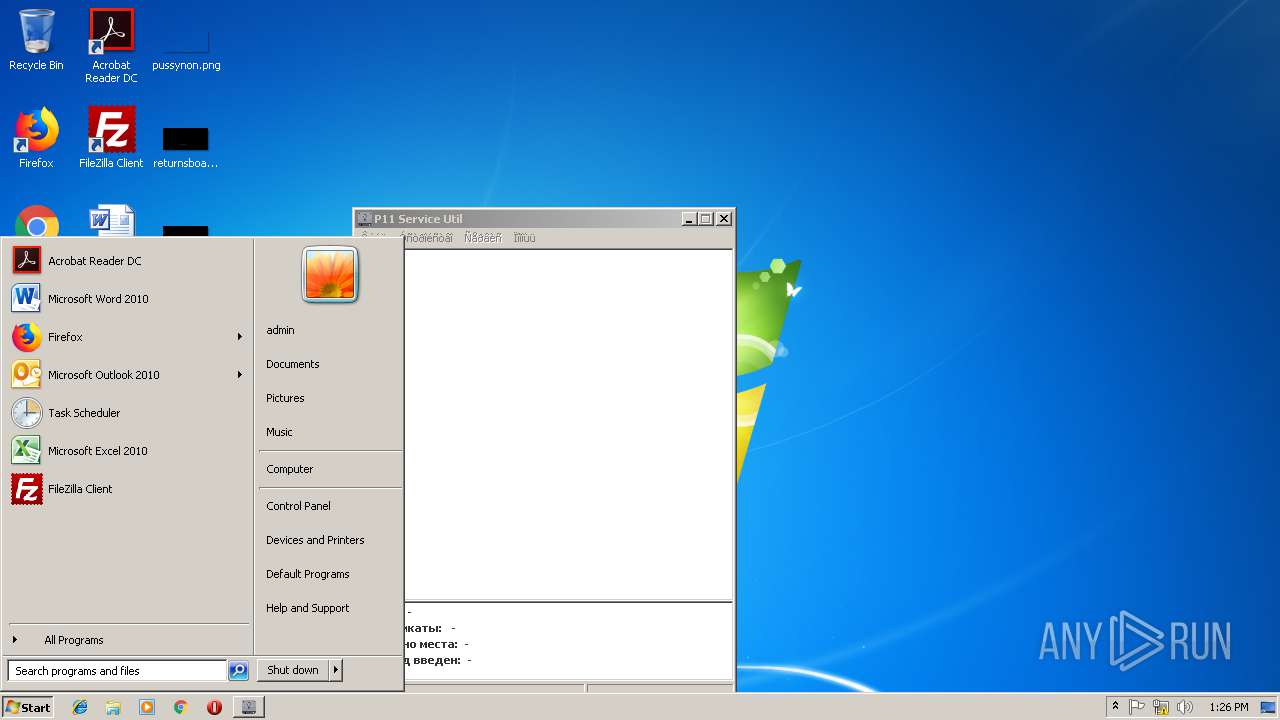
Task: Expand the Microsoft Outlook 2010 jump list arrow
Action: click(x=240, y=375)
